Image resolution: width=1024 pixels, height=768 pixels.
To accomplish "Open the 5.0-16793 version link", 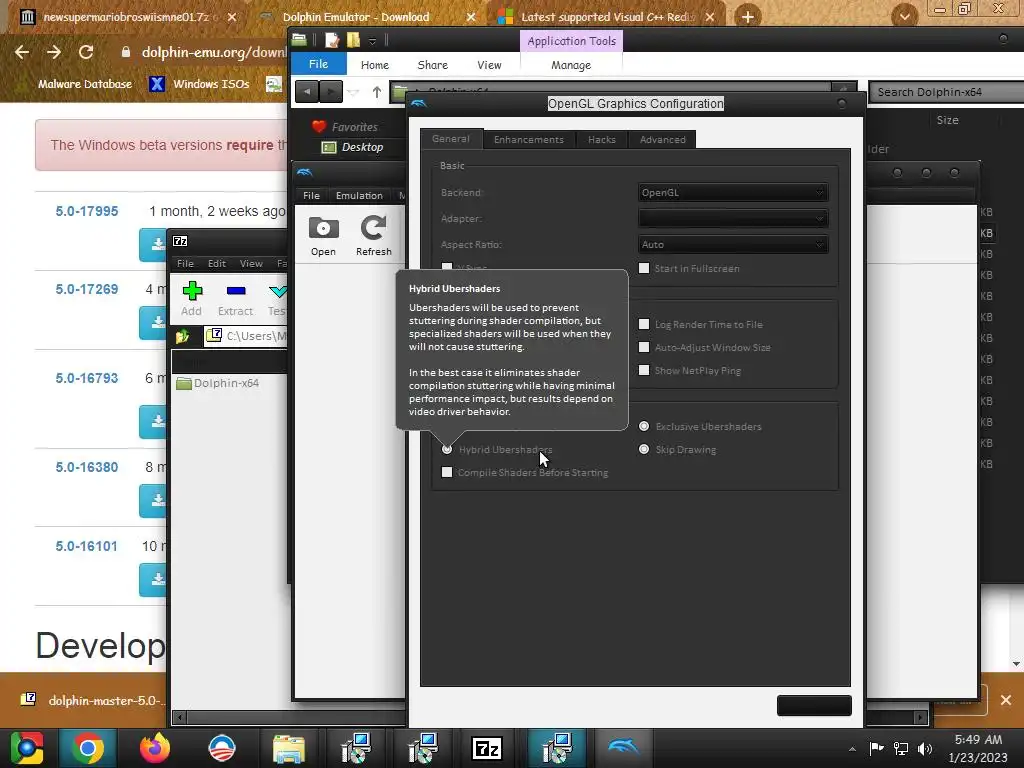I will tap(87, 378).
